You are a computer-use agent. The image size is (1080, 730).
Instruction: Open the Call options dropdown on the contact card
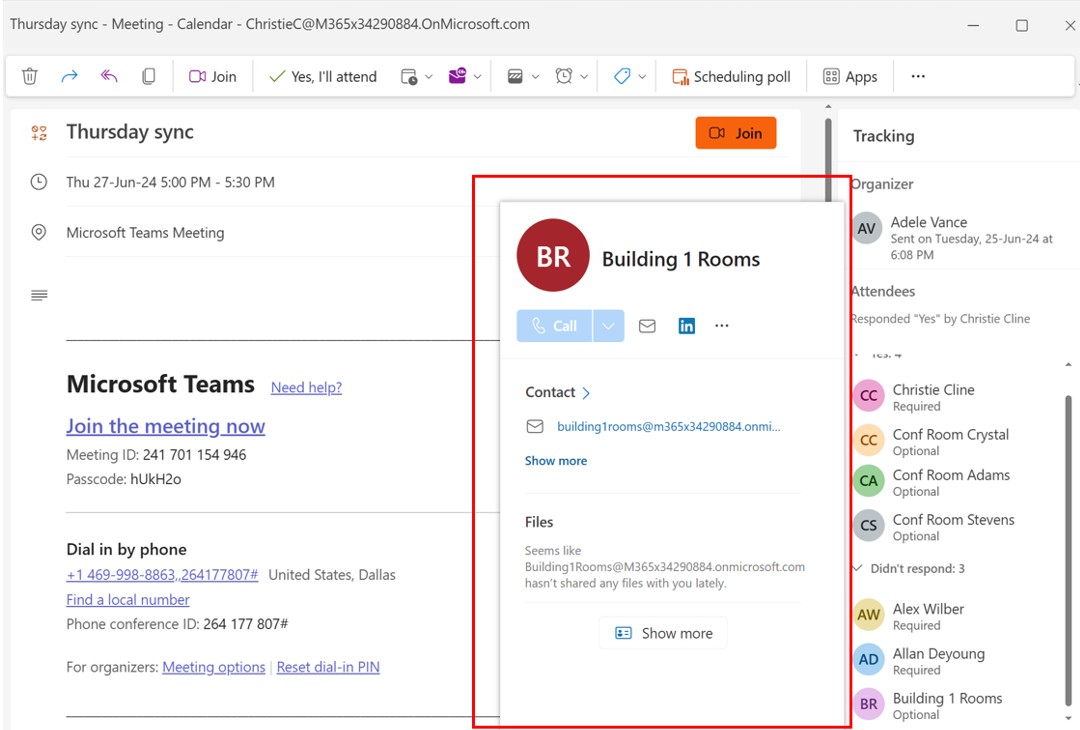tap(608, 325)
